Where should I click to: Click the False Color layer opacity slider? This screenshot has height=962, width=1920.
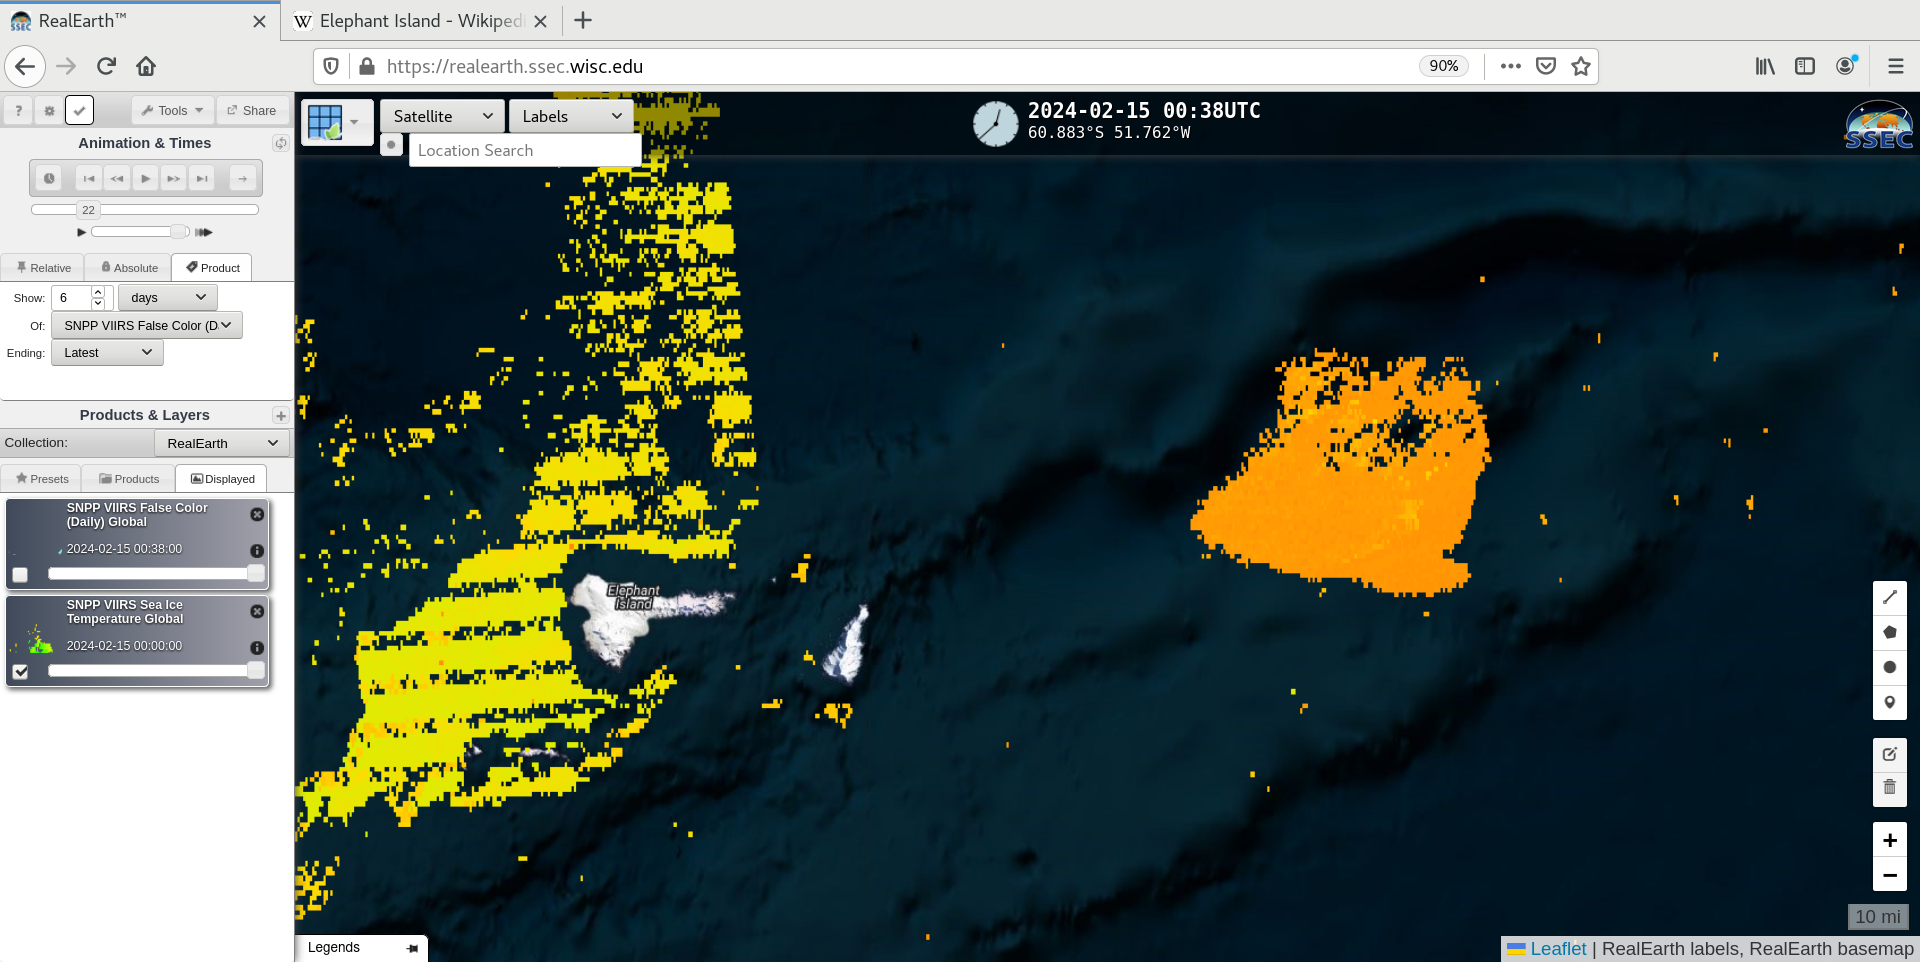[x=156, y=574]
